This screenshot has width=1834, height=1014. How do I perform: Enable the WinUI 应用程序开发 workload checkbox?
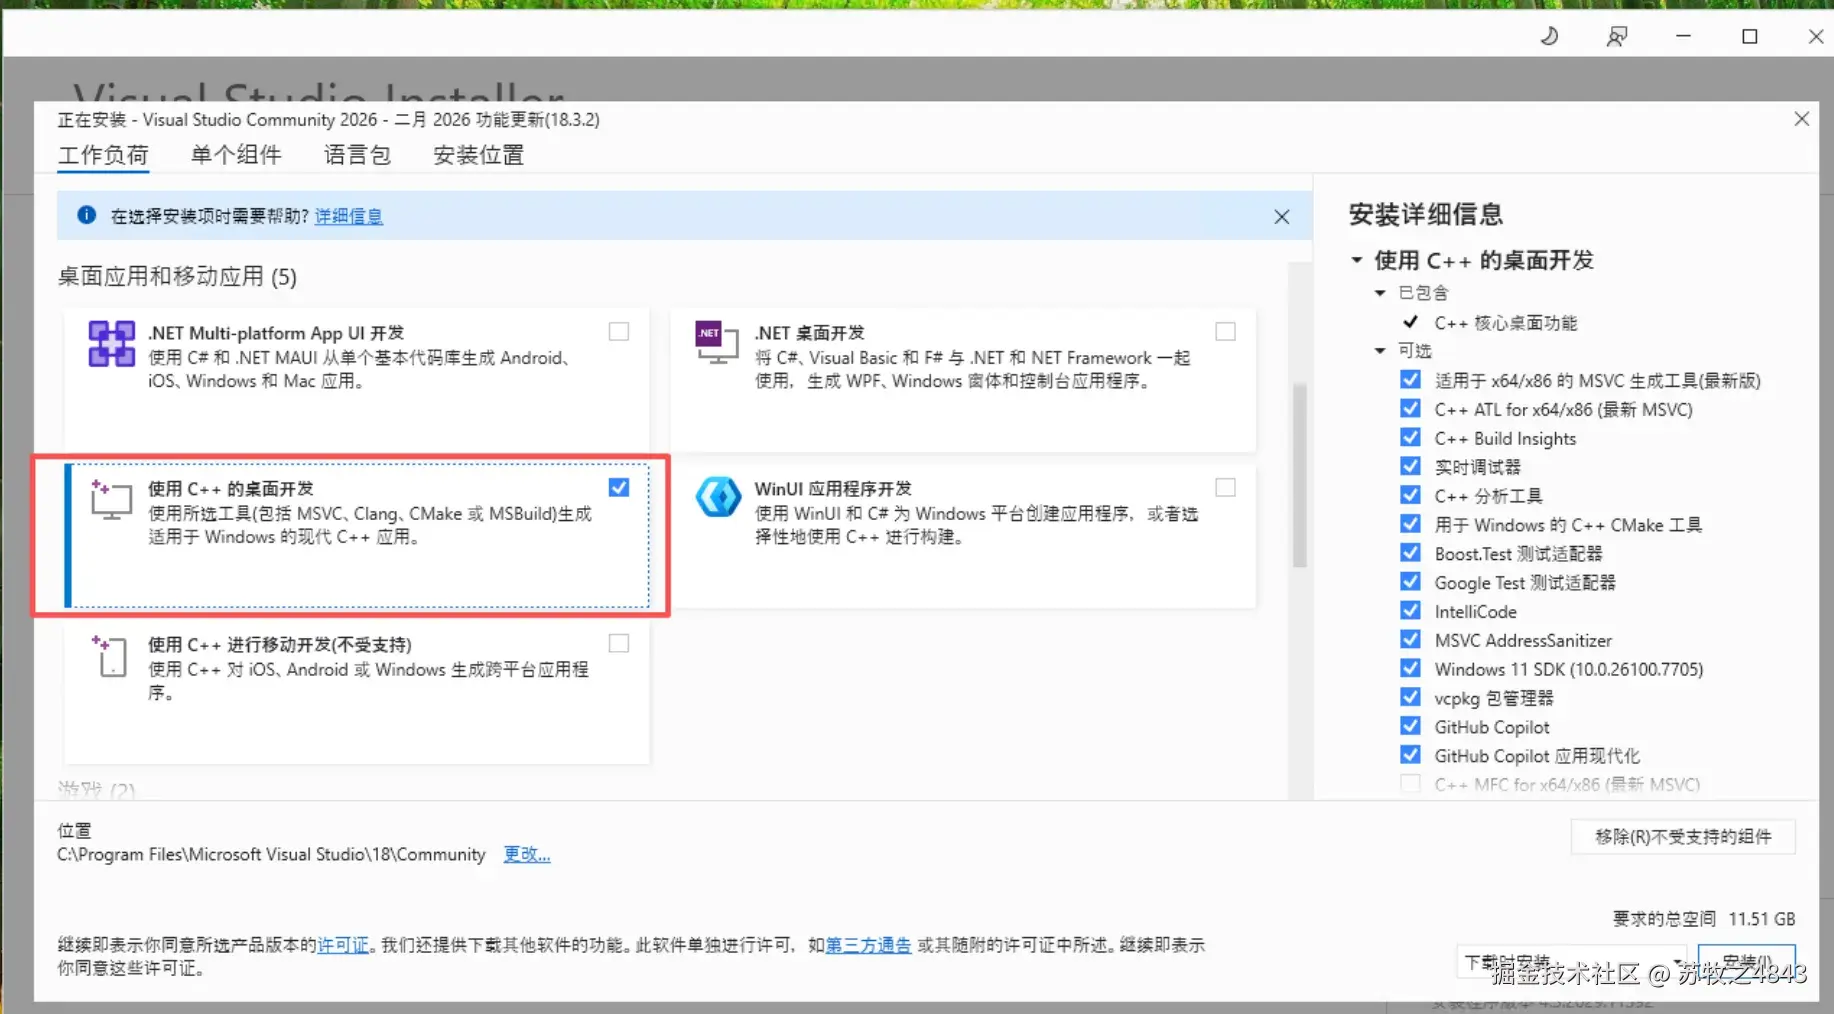1225,487
